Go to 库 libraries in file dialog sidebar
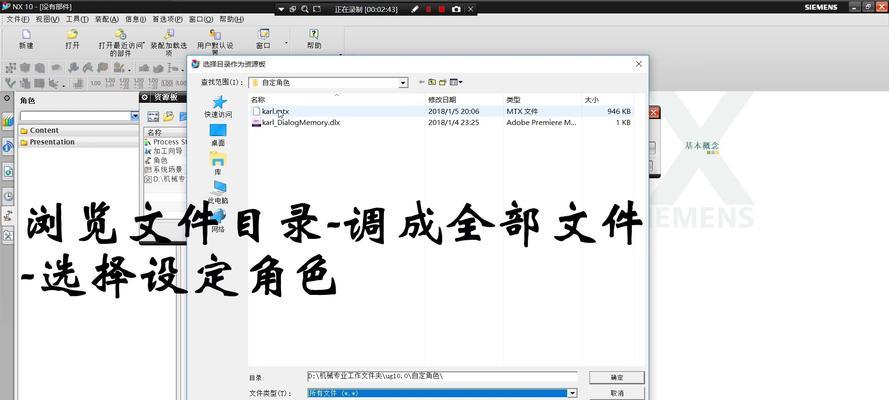The height and width of the screenshot is (400, 889). (x=218, y=164)
